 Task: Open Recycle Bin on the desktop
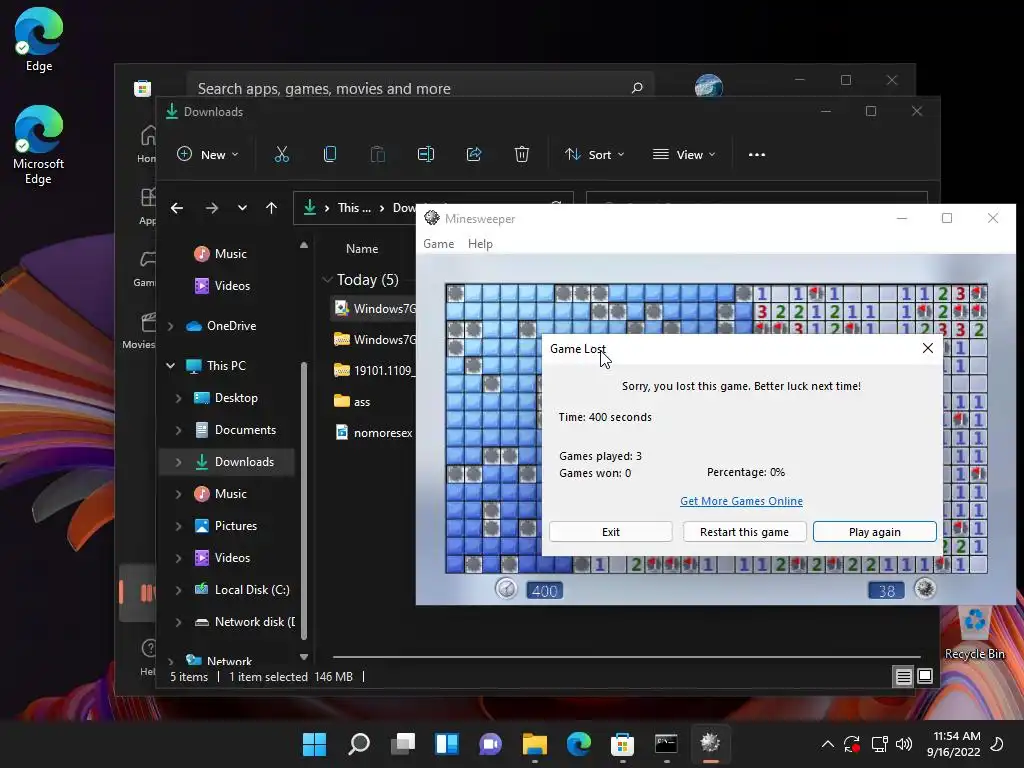[x=974, y=632]
